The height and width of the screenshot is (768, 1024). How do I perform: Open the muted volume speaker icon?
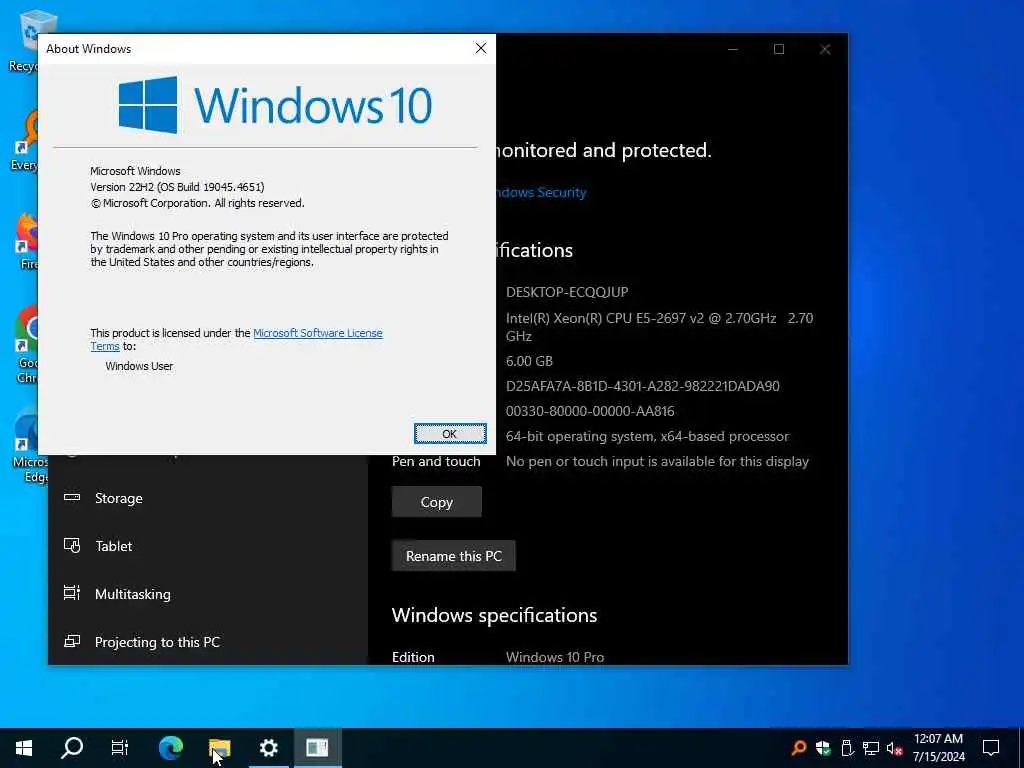(x=895, y=748)
